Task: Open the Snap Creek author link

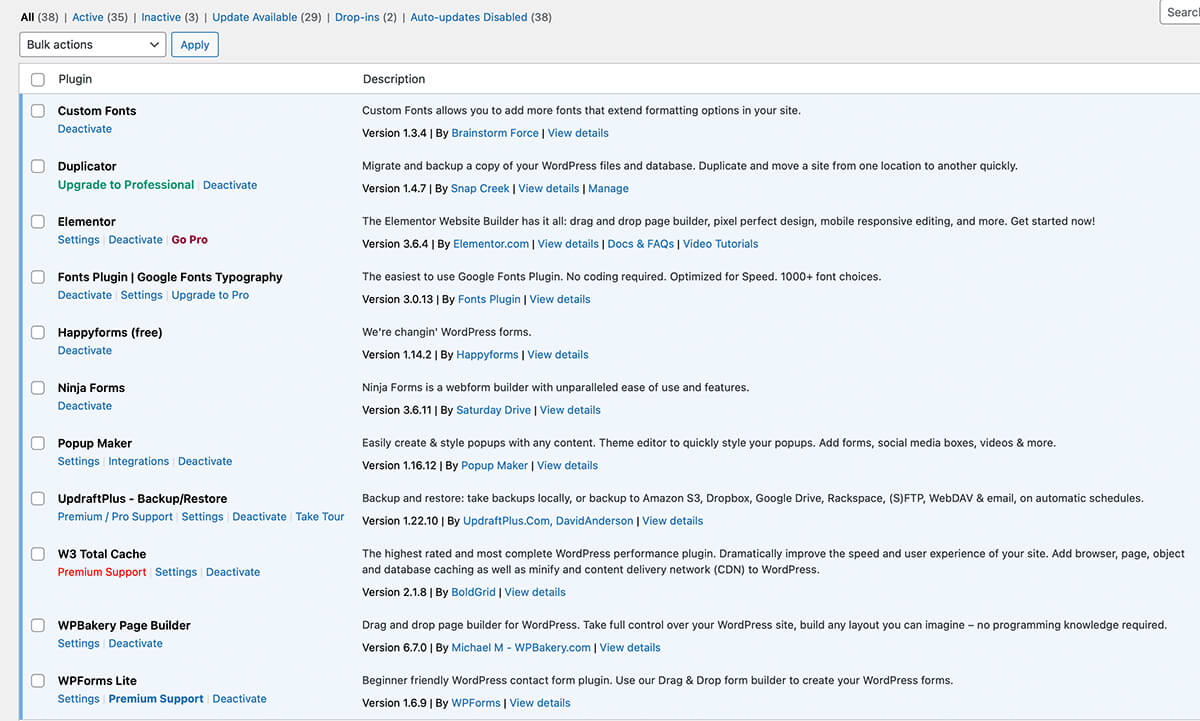Action: 480,188
